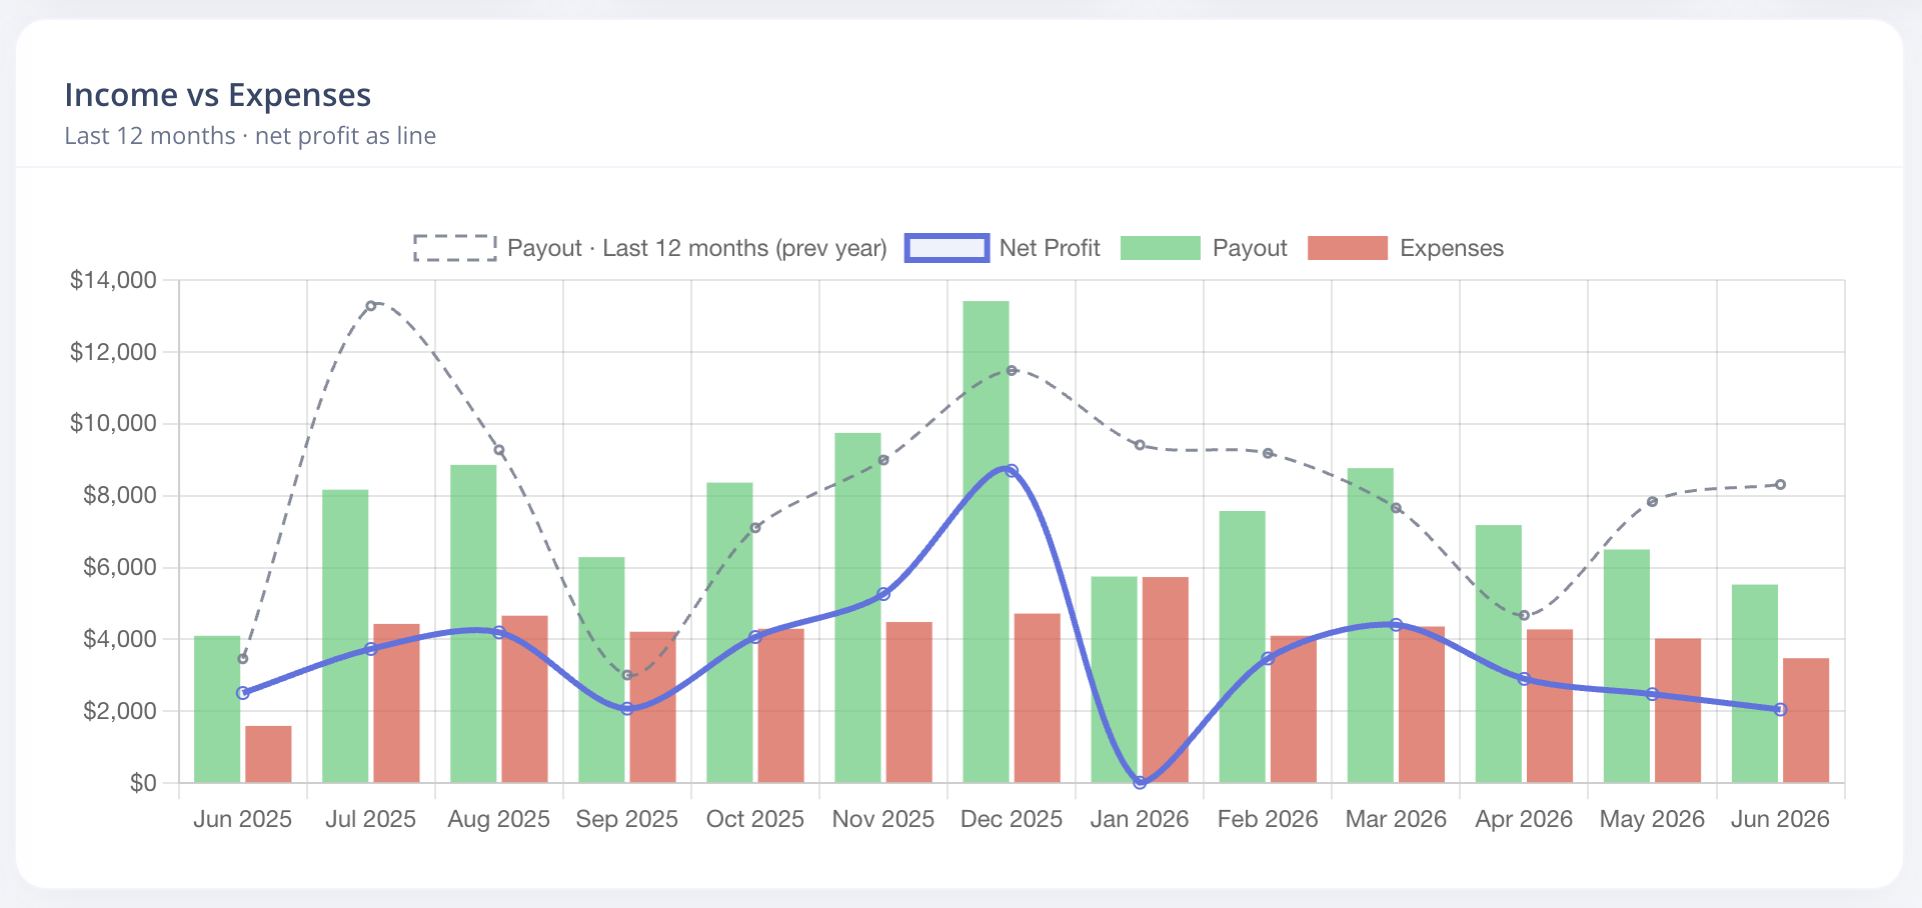Select the Aug 2025 red Expenses bar
The height and width of the screenshot is (908, 1922).
(525, 699)
